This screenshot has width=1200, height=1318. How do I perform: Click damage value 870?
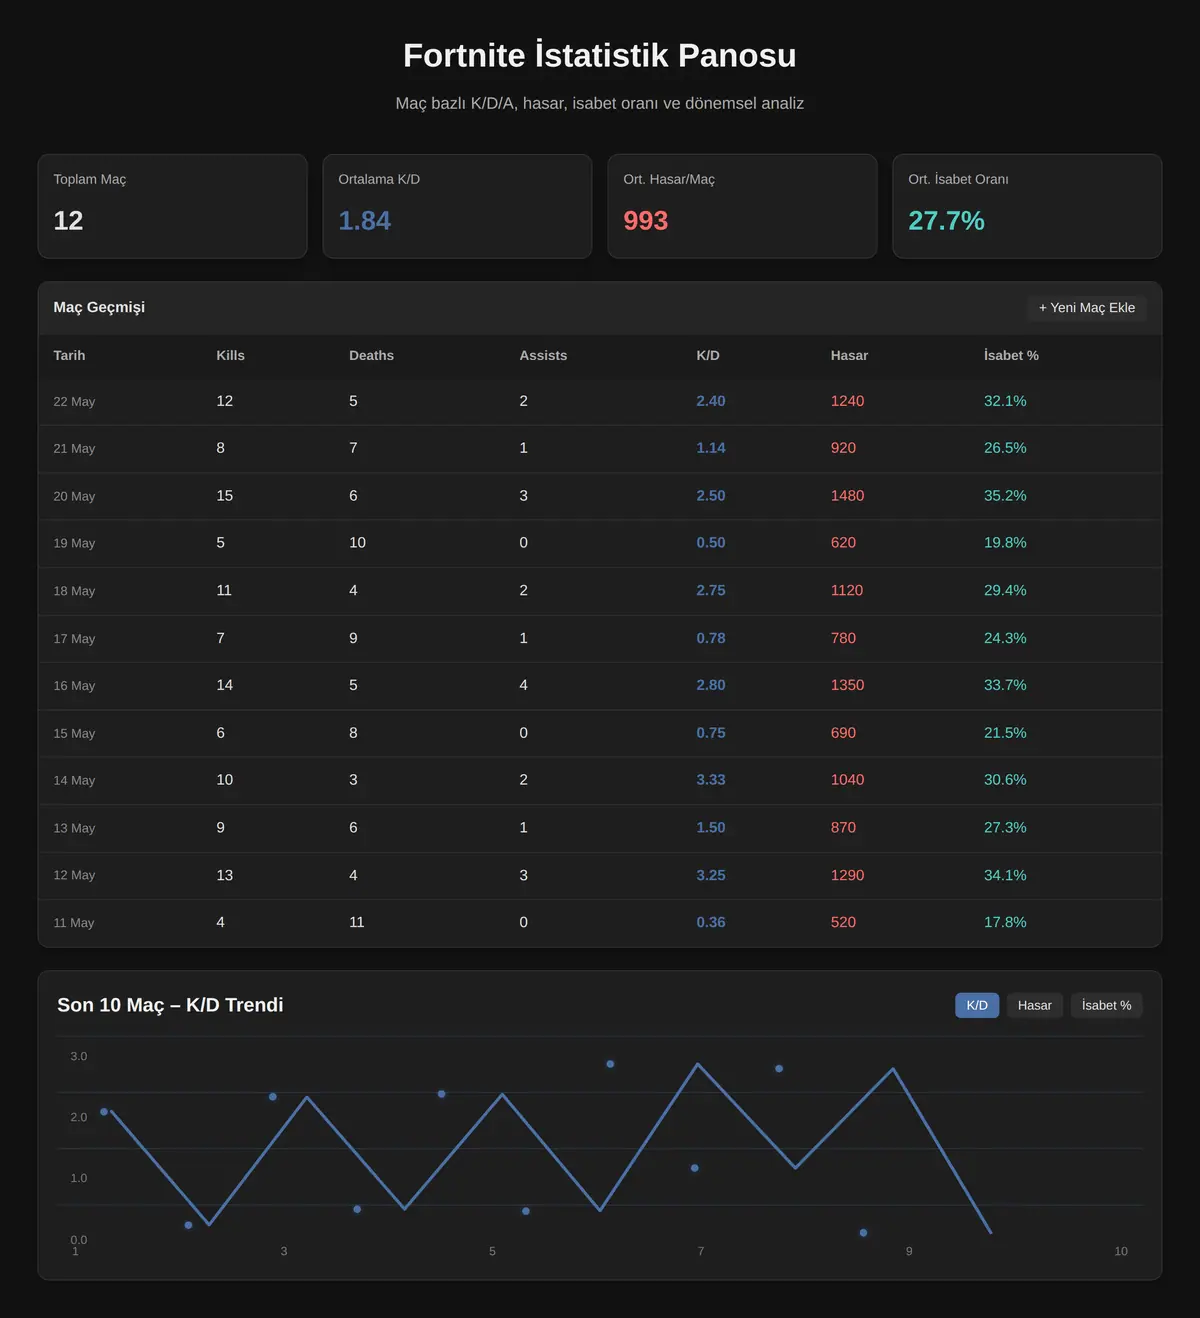843,828
